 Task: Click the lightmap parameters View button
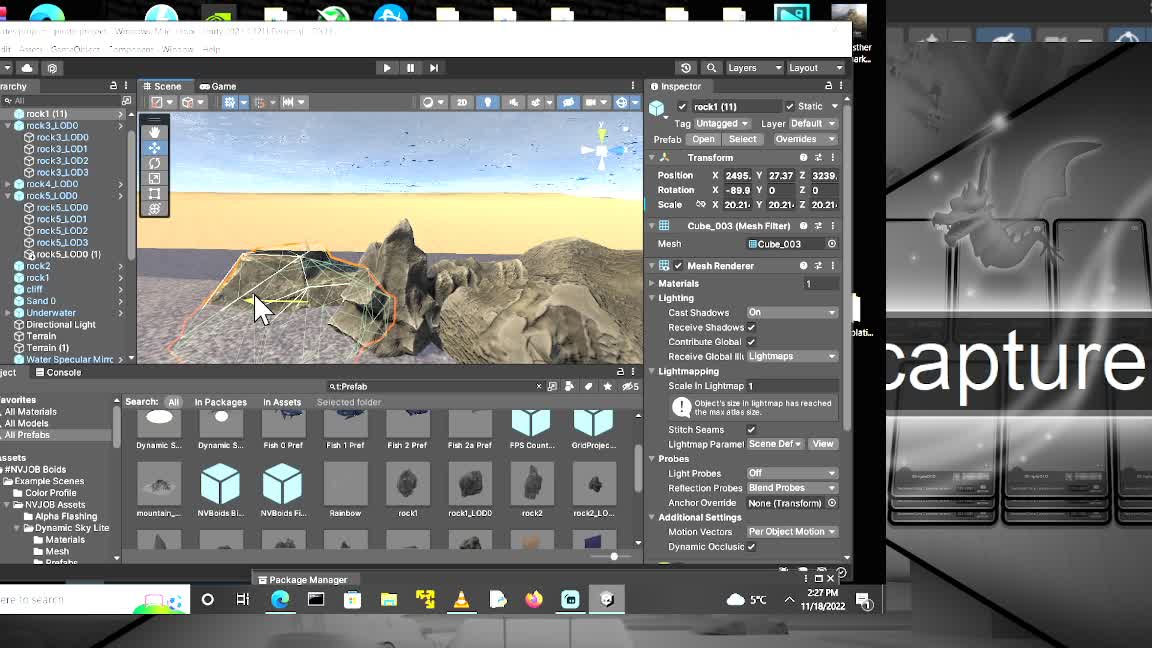(x=823, y=444)
